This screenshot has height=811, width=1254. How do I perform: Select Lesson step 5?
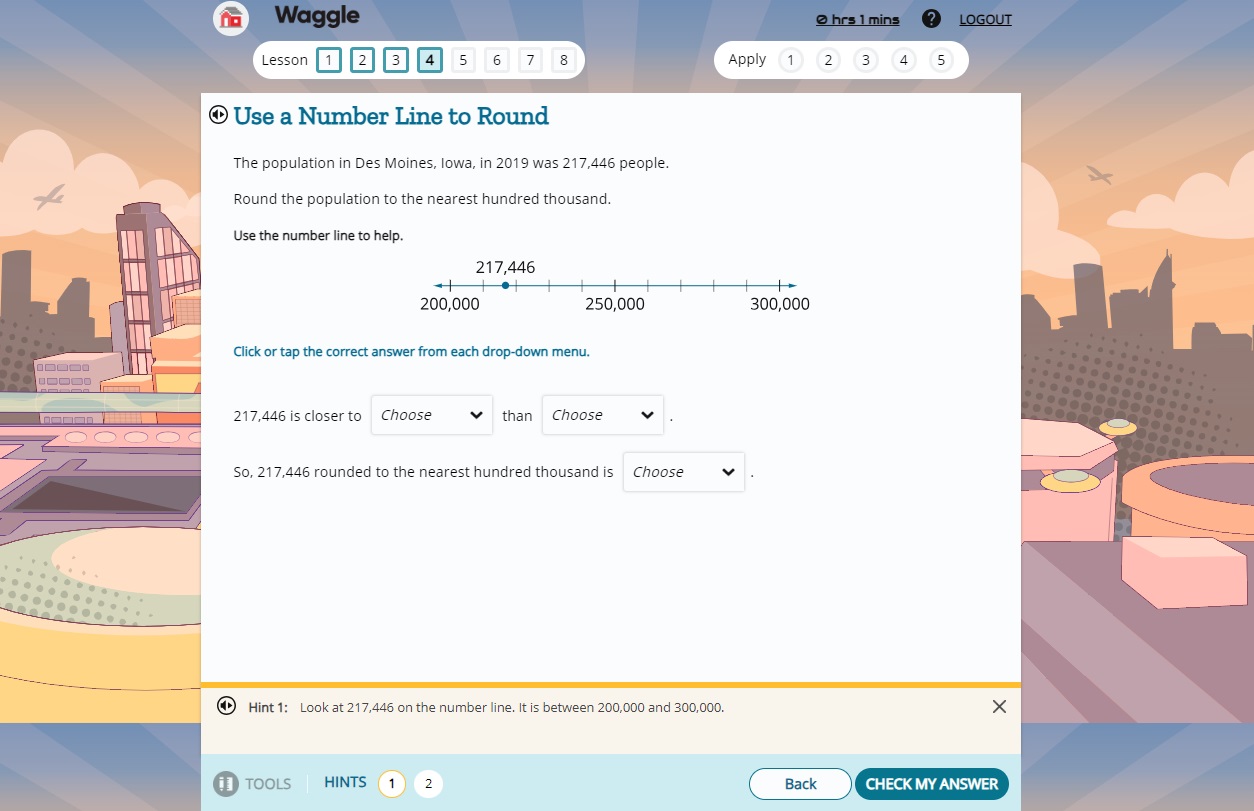tap(463, 60)
